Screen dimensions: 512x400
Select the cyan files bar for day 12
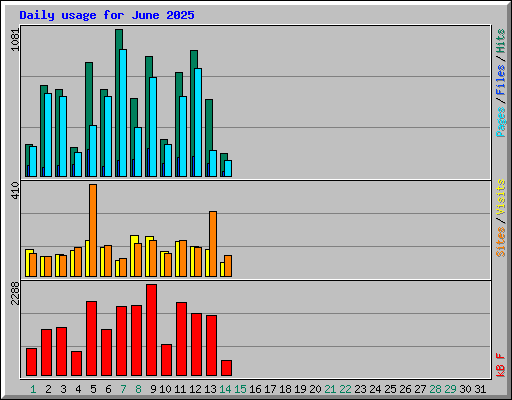coord(198,122)
